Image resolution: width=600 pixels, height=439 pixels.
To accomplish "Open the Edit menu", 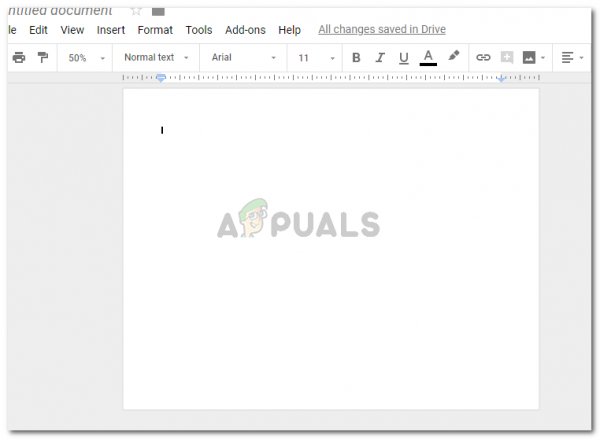I will coord(38,30).
